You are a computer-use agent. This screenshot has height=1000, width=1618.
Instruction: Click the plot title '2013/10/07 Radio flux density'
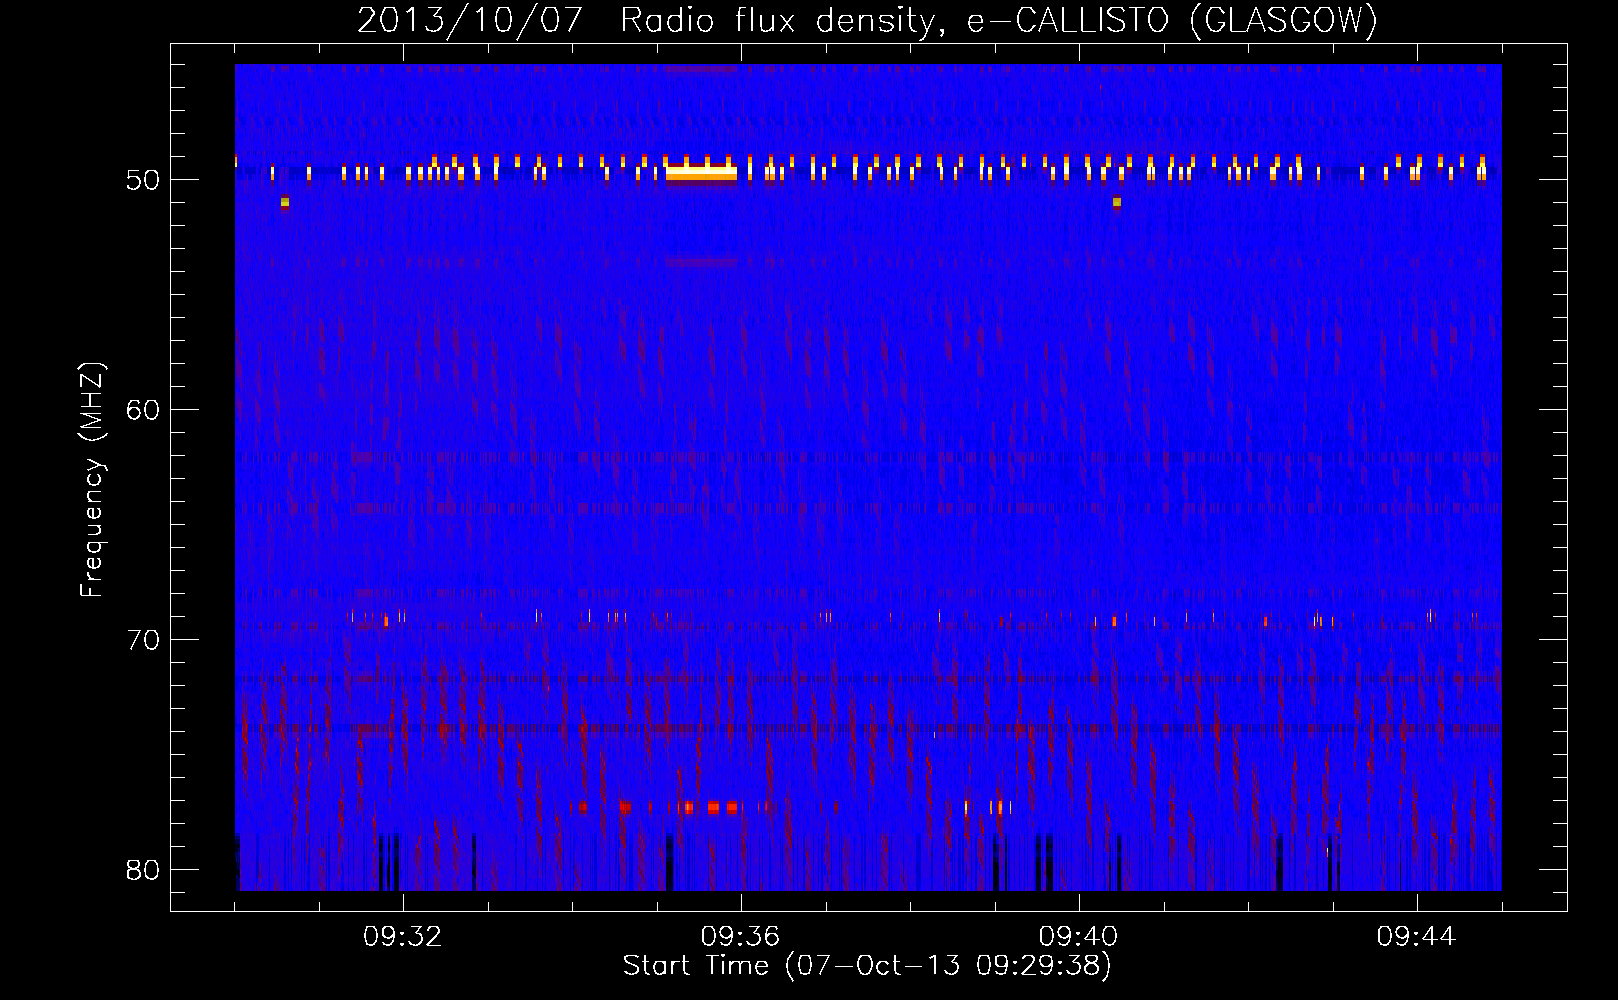click(649, 20)
